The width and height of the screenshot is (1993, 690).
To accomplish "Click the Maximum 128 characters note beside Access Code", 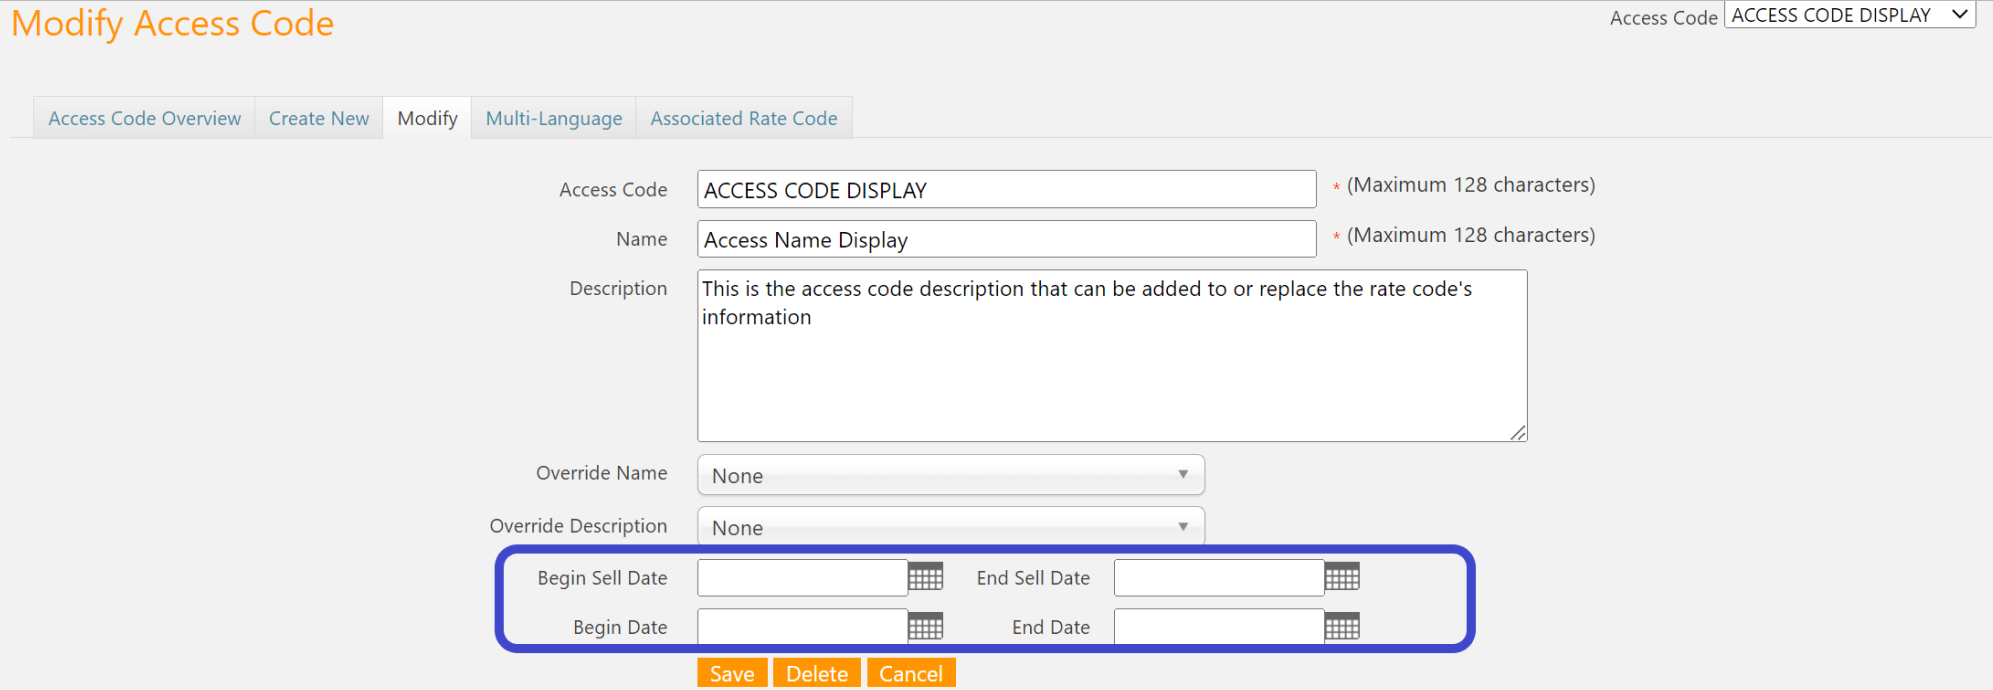I will (x=1471, y=185).
